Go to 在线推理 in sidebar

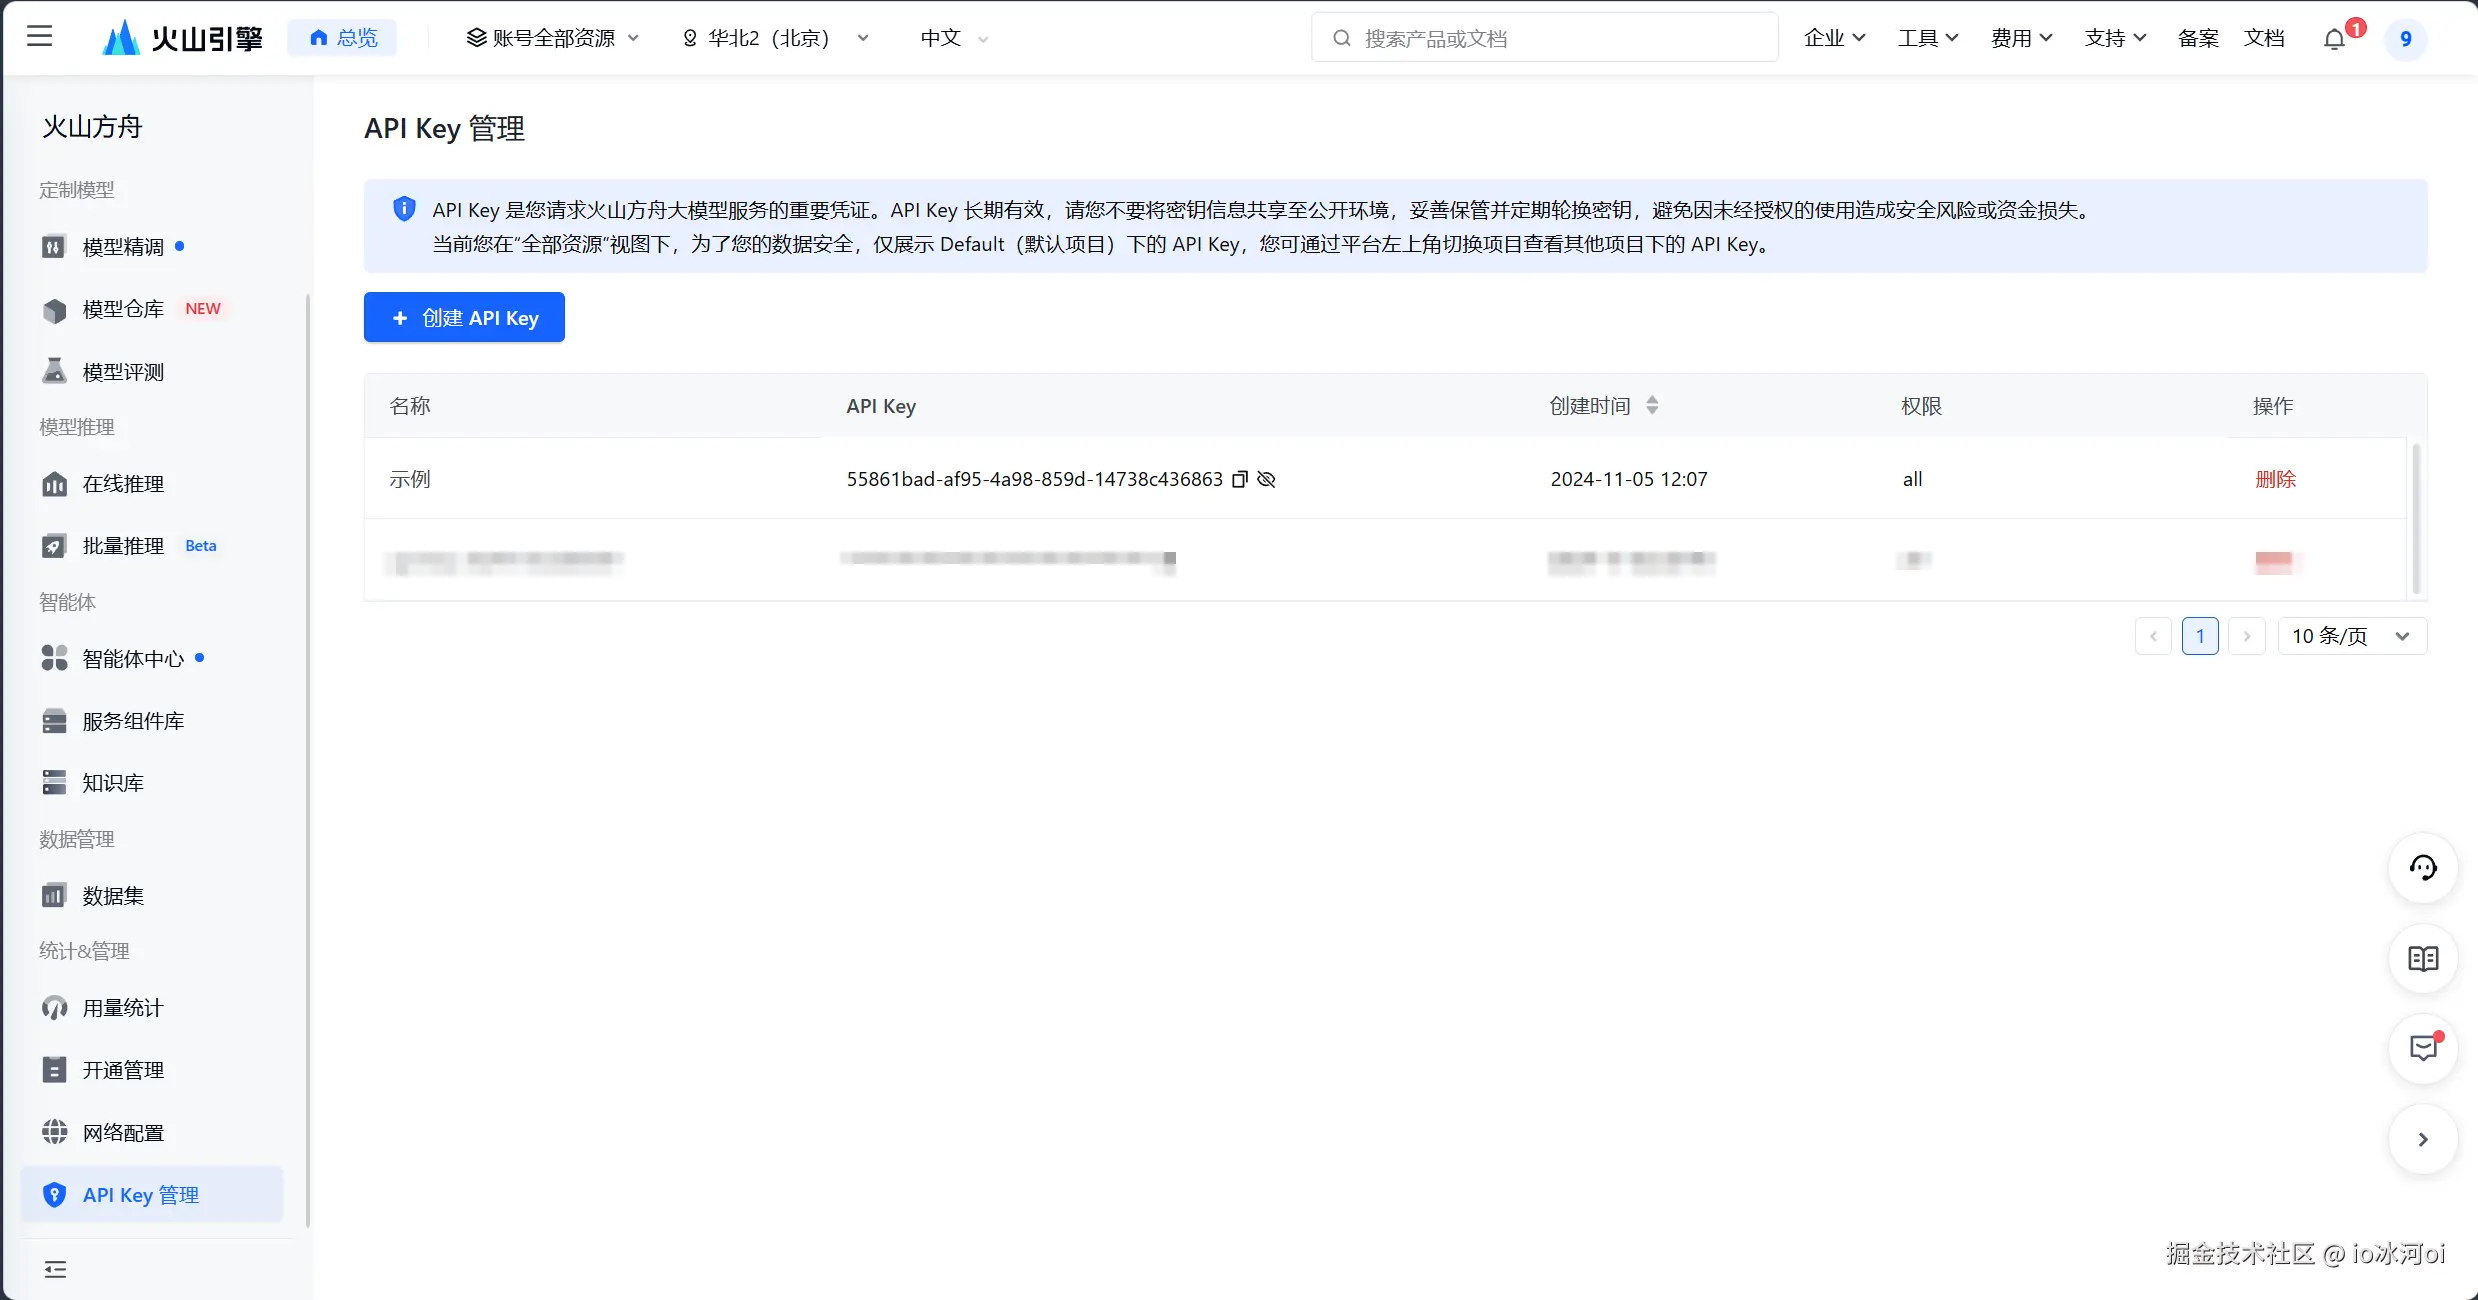pyautogui.click(x=123, y=484)
